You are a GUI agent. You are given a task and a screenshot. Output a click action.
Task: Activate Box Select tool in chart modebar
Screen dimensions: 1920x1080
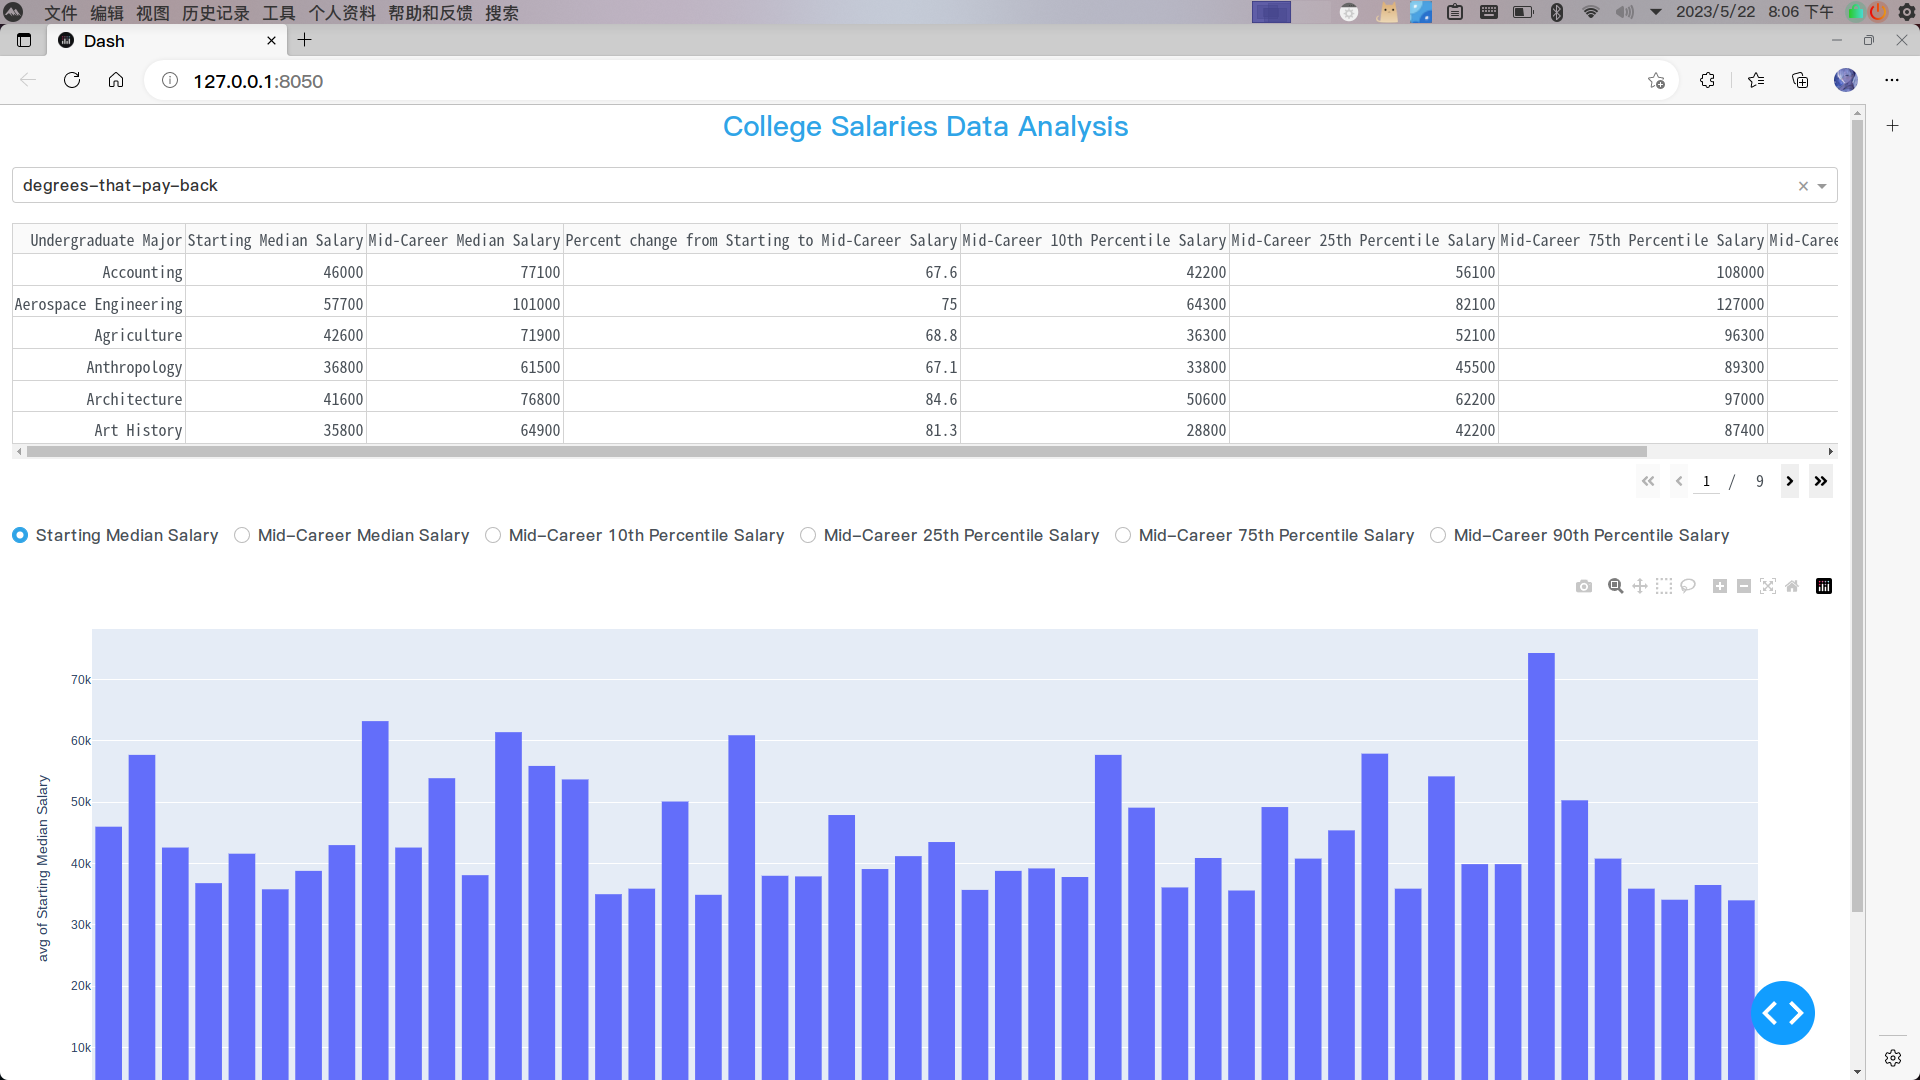point(1663,587)
